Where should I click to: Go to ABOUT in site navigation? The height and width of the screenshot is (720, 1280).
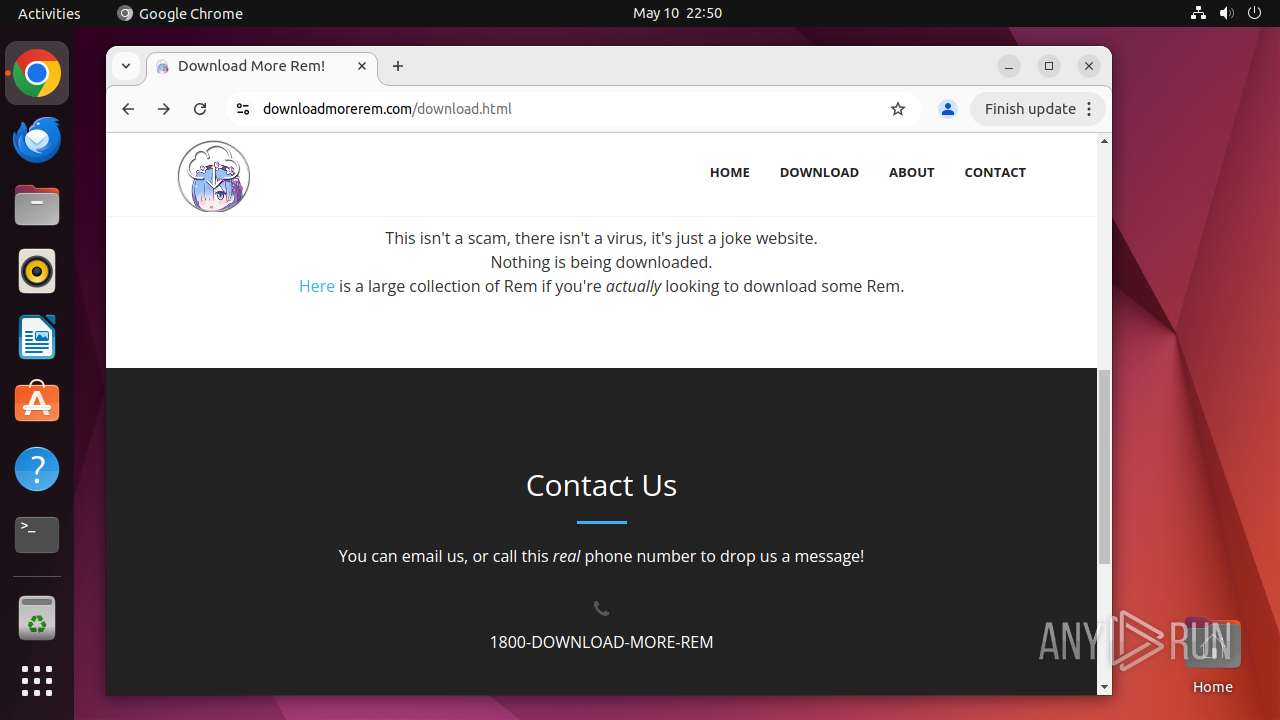pyautogui.click(x=911, y=172)
